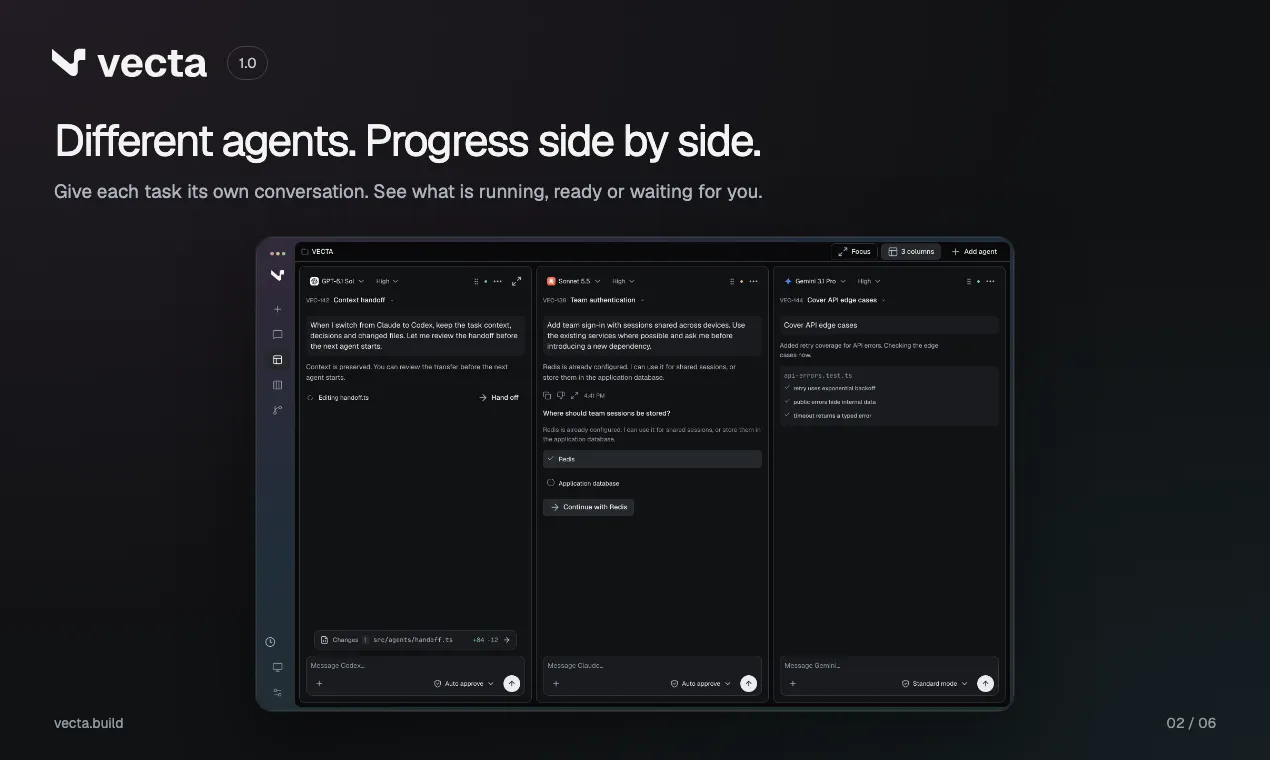Click the plus icon in the left sidebar
The width and height of the screenshot is (1270, 760).
pyautogui.click(x=277, y=309)
